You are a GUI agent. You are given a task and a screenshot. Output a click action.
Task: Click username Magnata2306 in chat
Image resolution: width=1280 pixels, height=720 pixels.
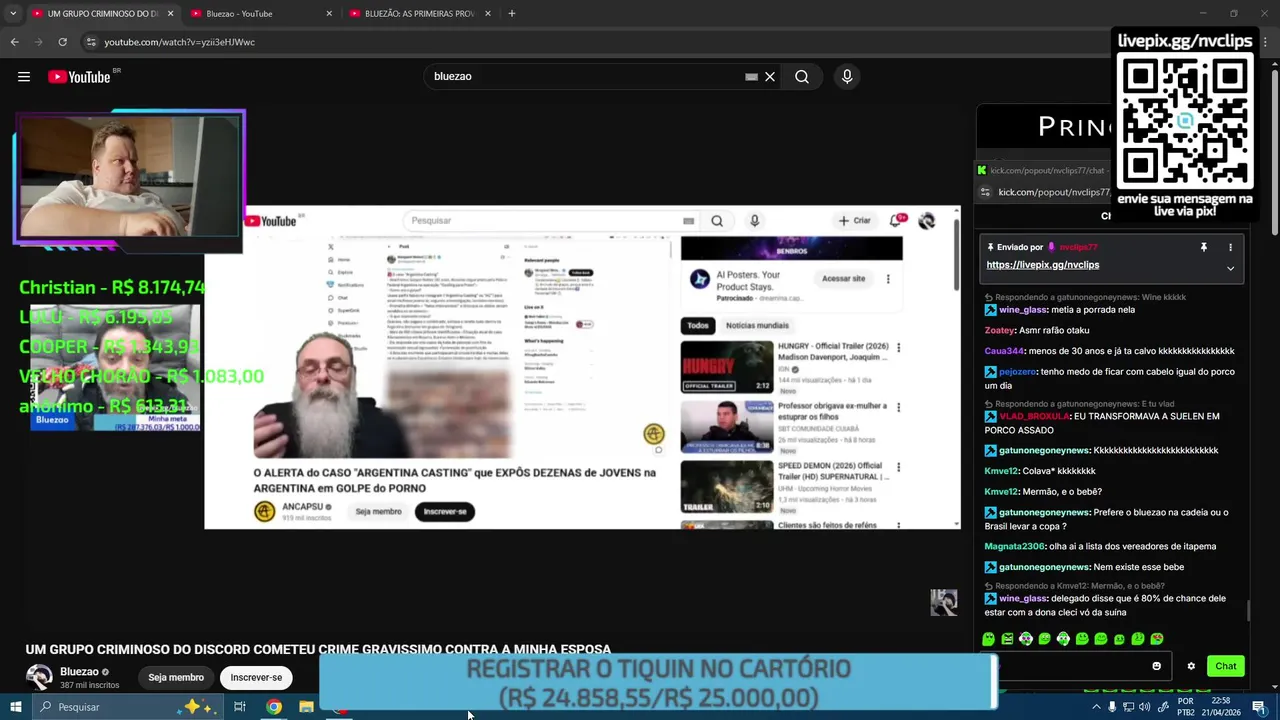pyautogui.click(x=1014, y=546)
